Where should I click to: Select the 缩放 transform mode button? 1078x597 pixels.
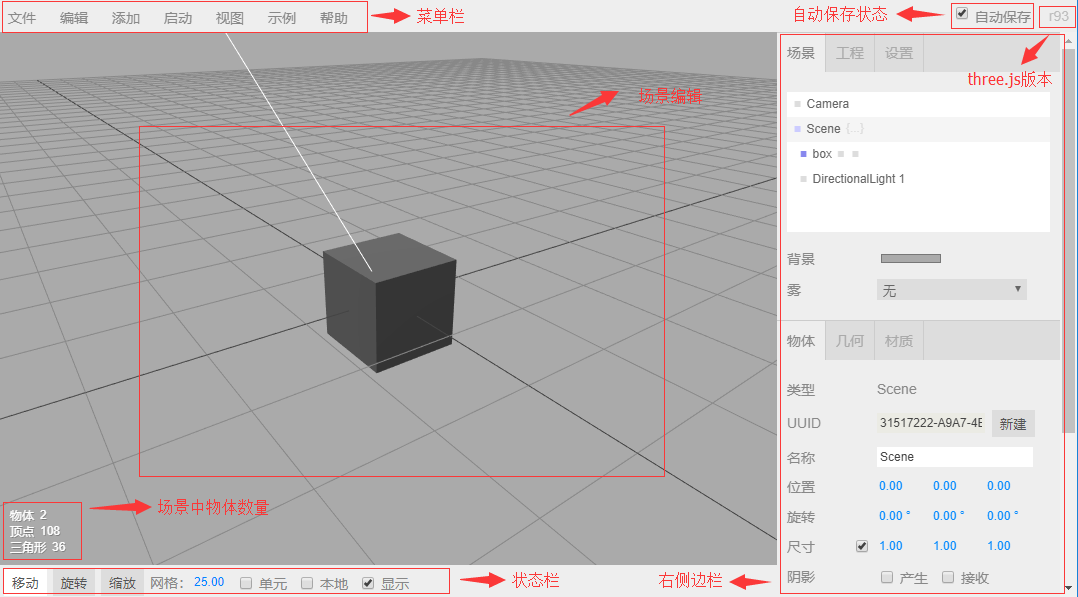coord(123,583)
